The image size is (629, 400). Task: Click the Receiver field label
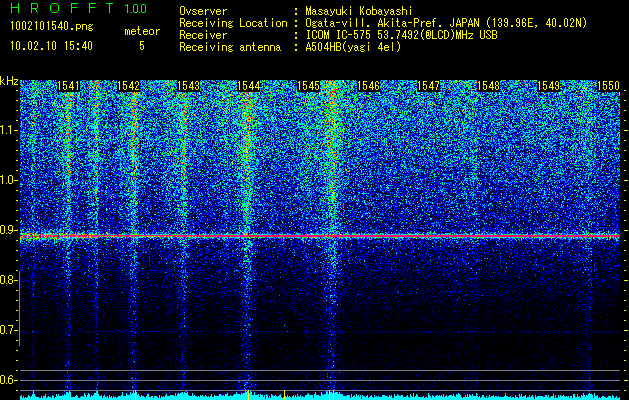203,35
